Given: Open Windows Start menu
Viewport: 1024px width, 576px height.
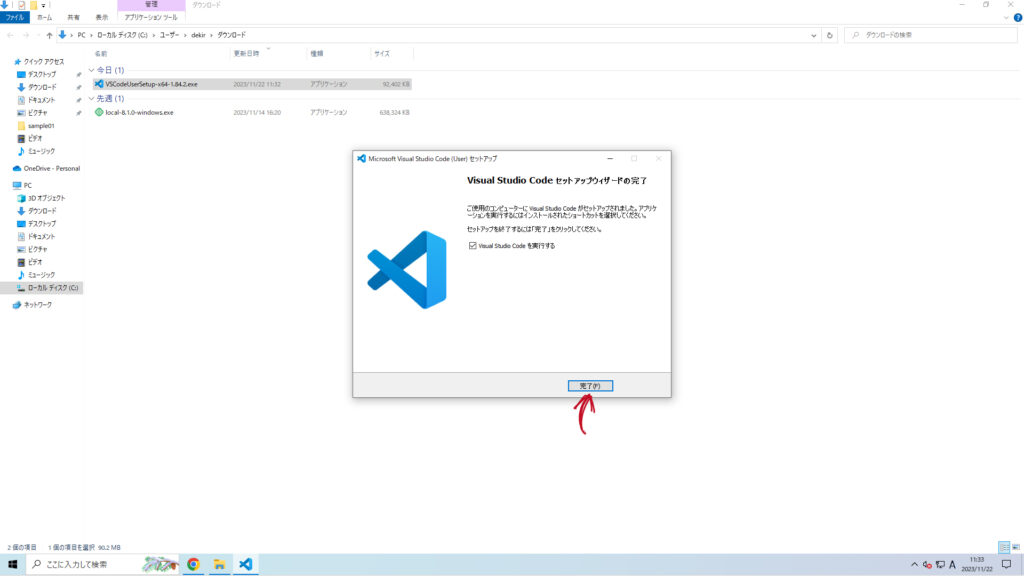Looking at the screenshot, I should [x=12, y=564].
